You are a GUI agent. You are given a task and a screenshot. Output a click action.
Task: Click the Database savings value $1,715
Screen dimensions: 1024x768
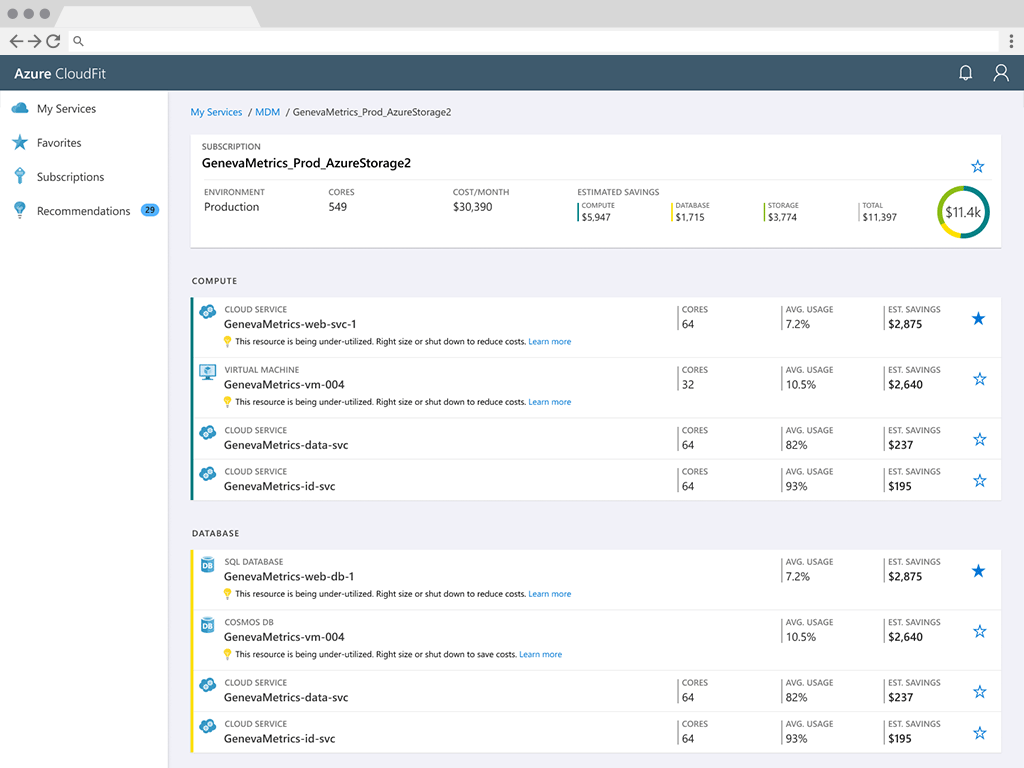(690, 217)
